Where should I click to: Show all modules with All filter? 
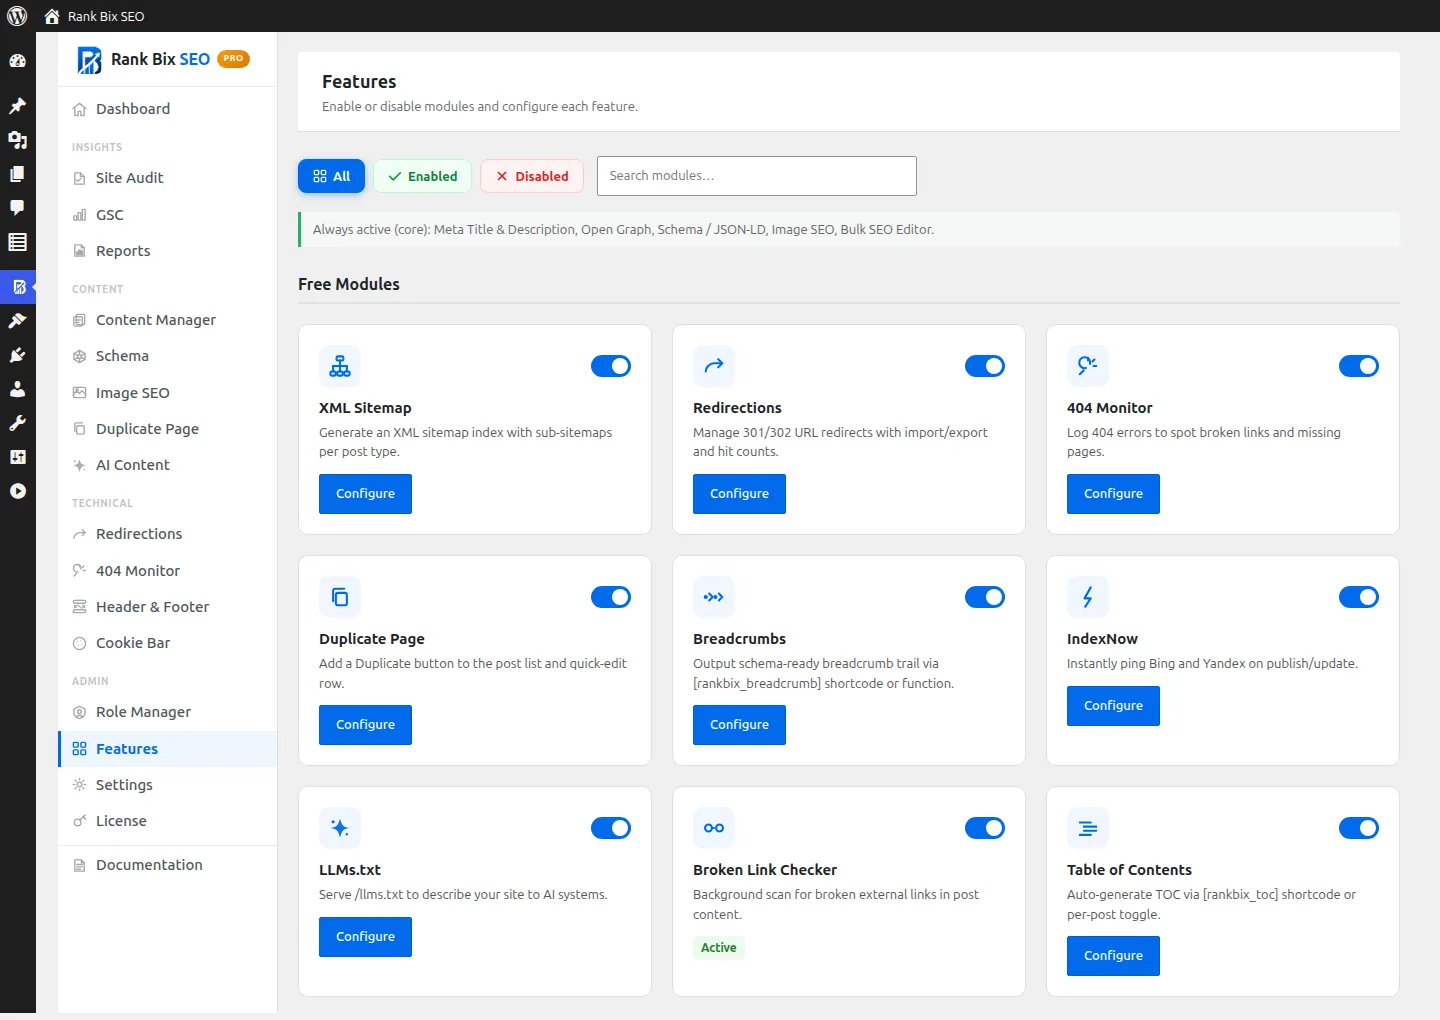point(331,176)
